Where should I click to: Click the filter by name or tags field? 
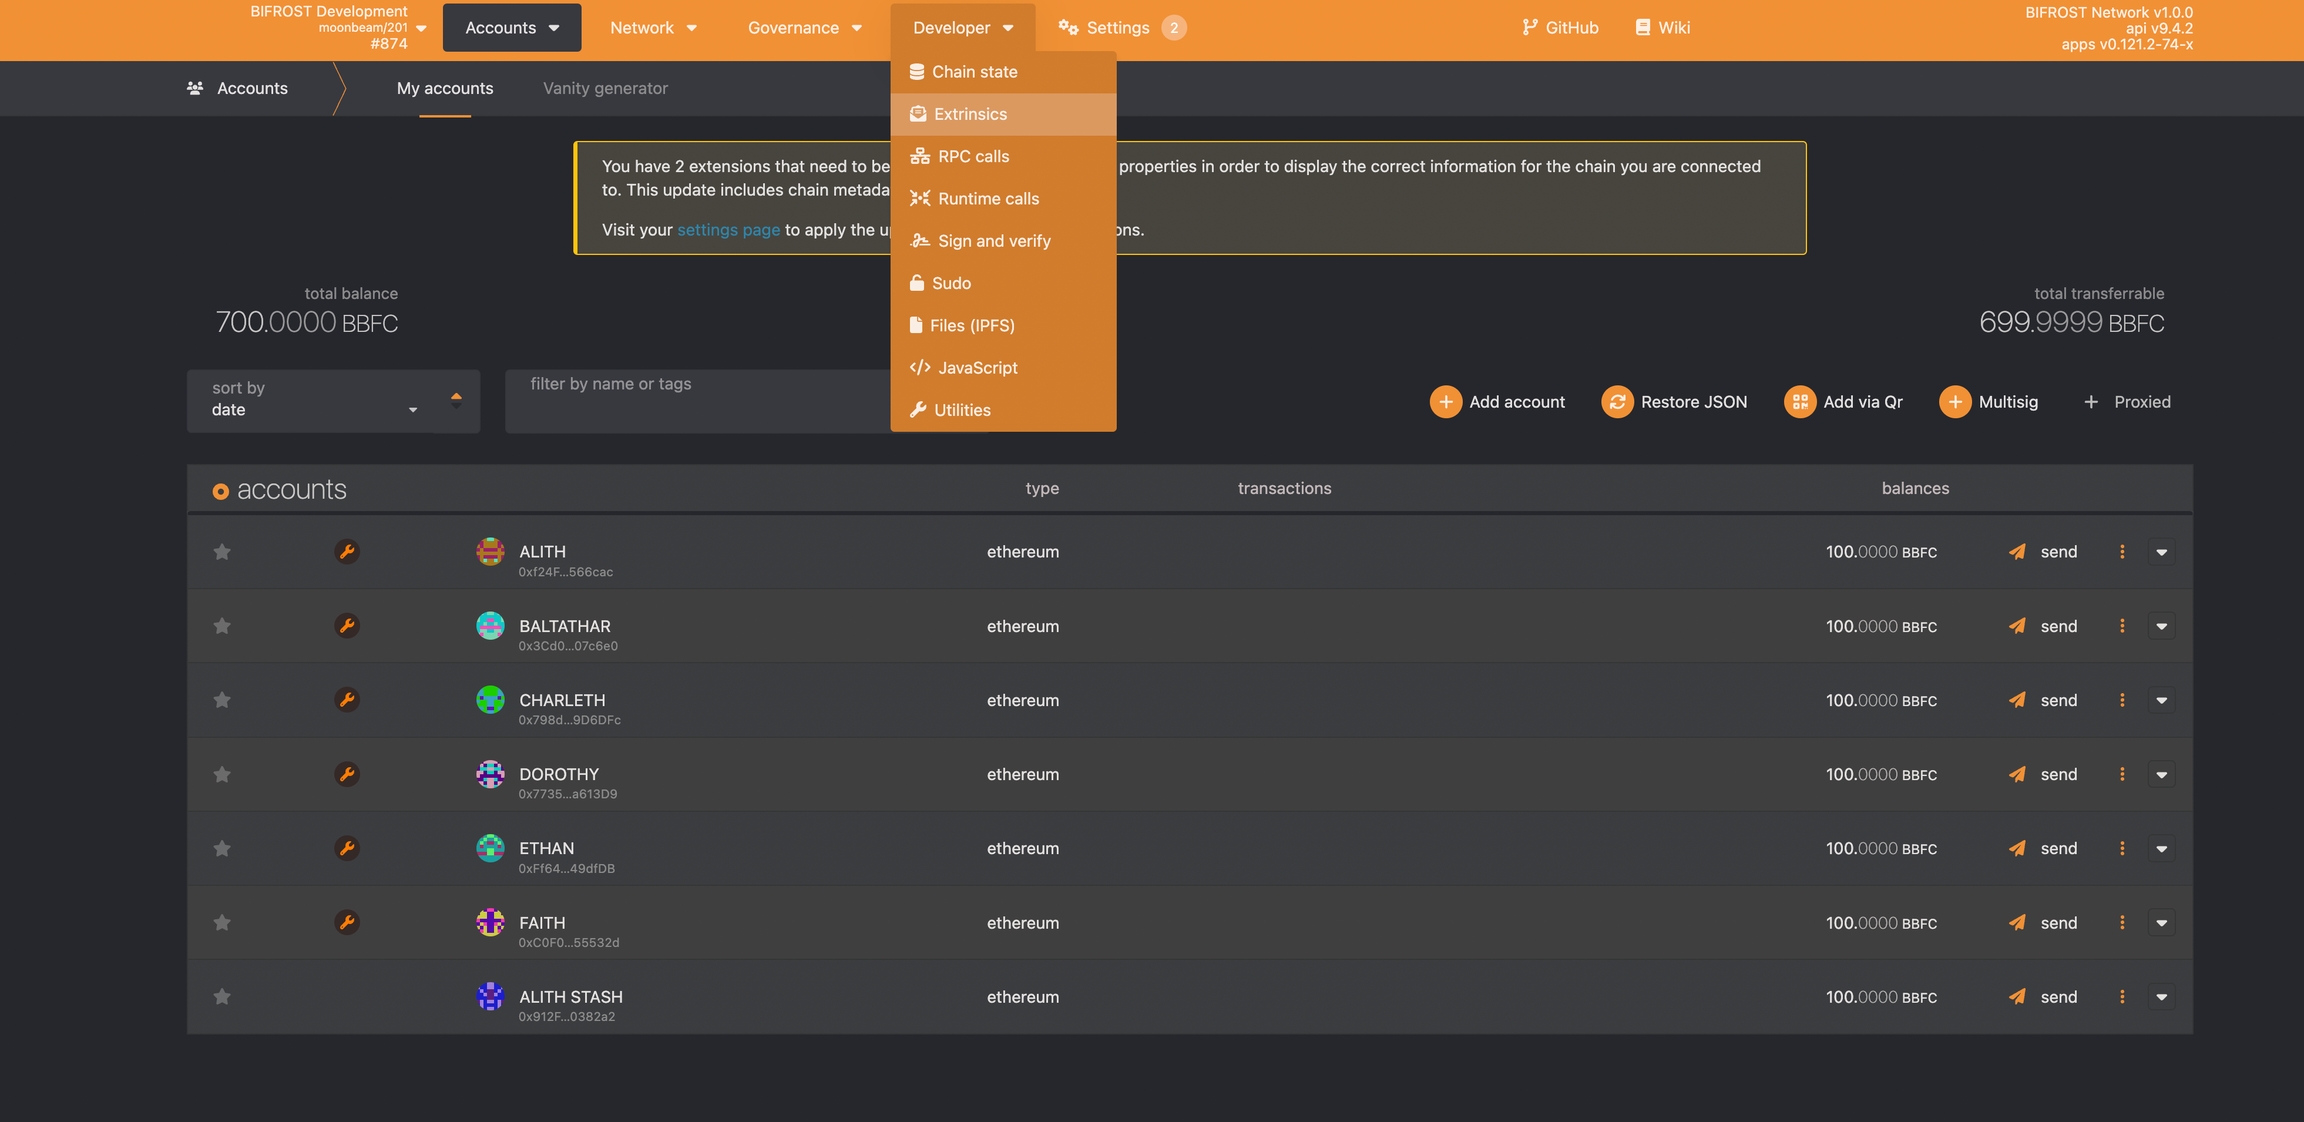[697, 401]
